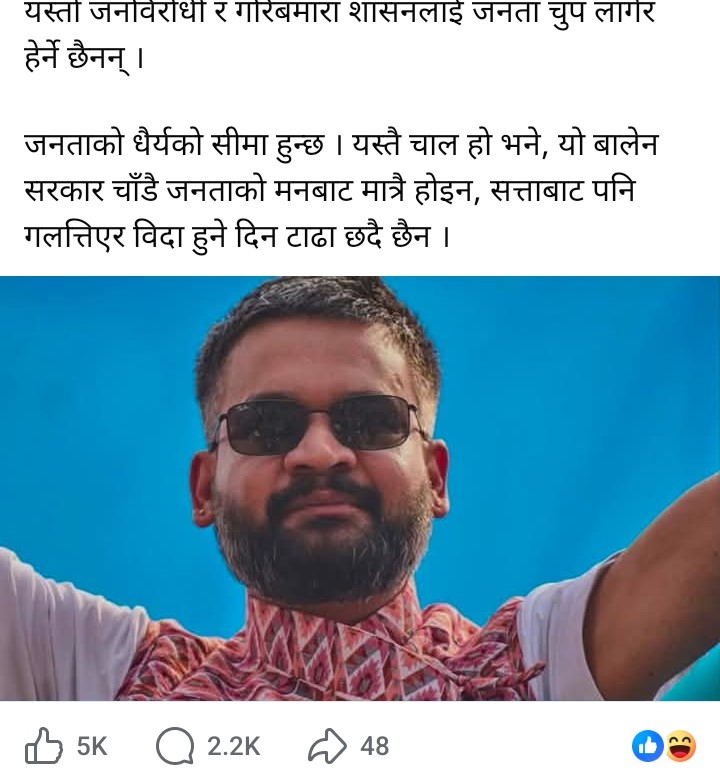720x781 pixels.
Task: Open comments via speech bubble icon
Action: (x=175, y=746)
